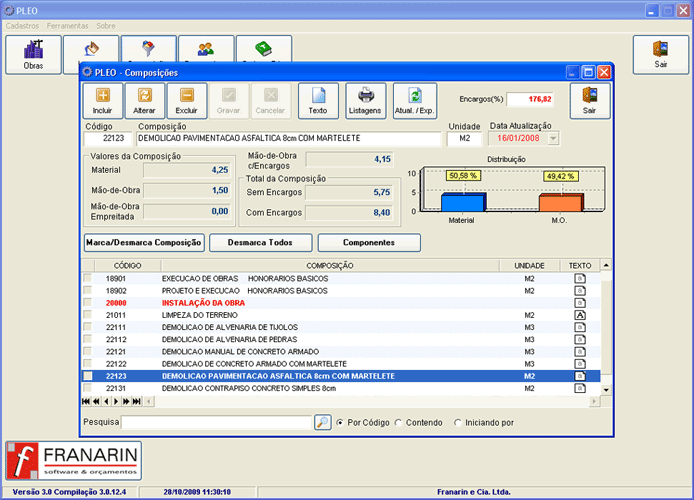This screenshot has width=694, height=500.
Task: Click list scrollbar up arrow
Action: (606, 265)
